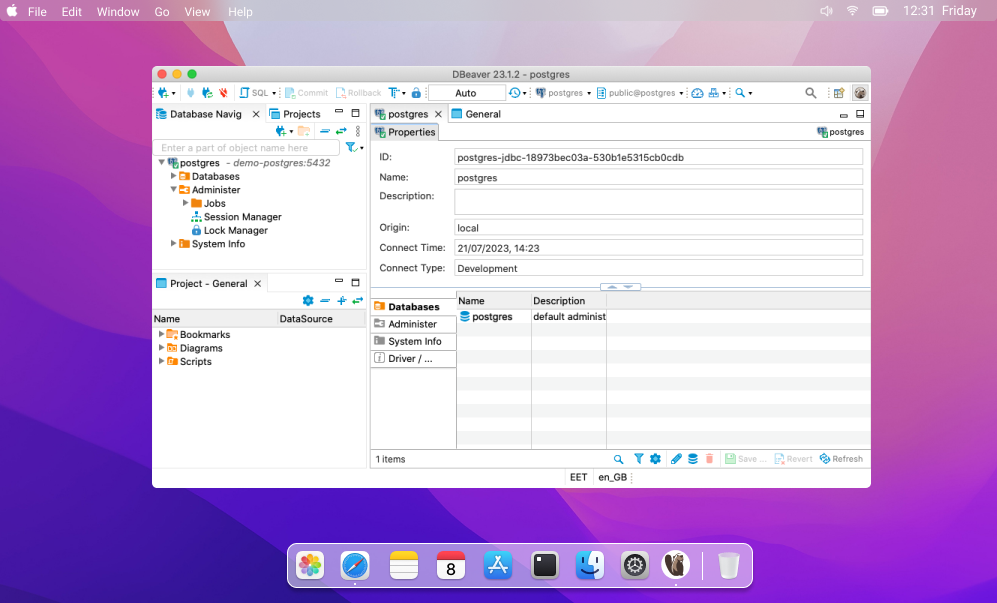Screen dimensions: 997x603
Task: Click the filter funnel in bottom toolbar
Action: coord(638,459)
